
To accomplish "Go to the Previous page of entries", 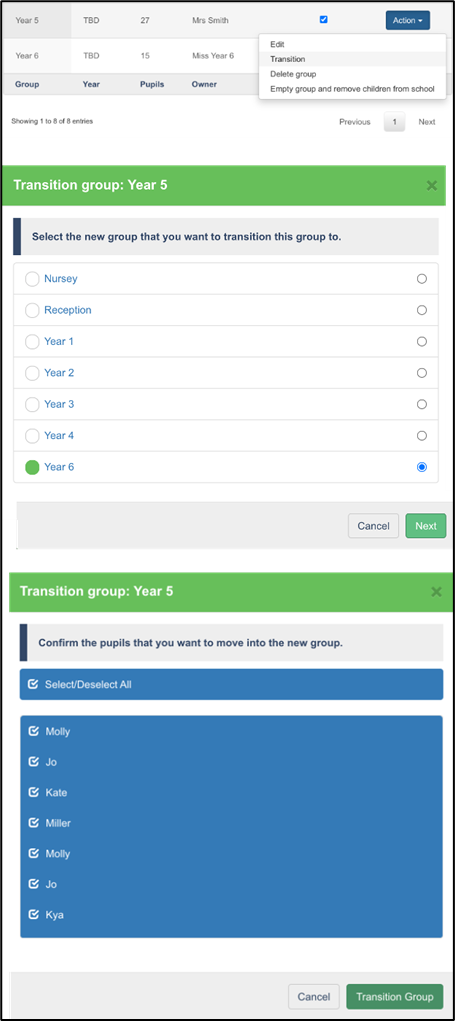I will click(355, 122).
